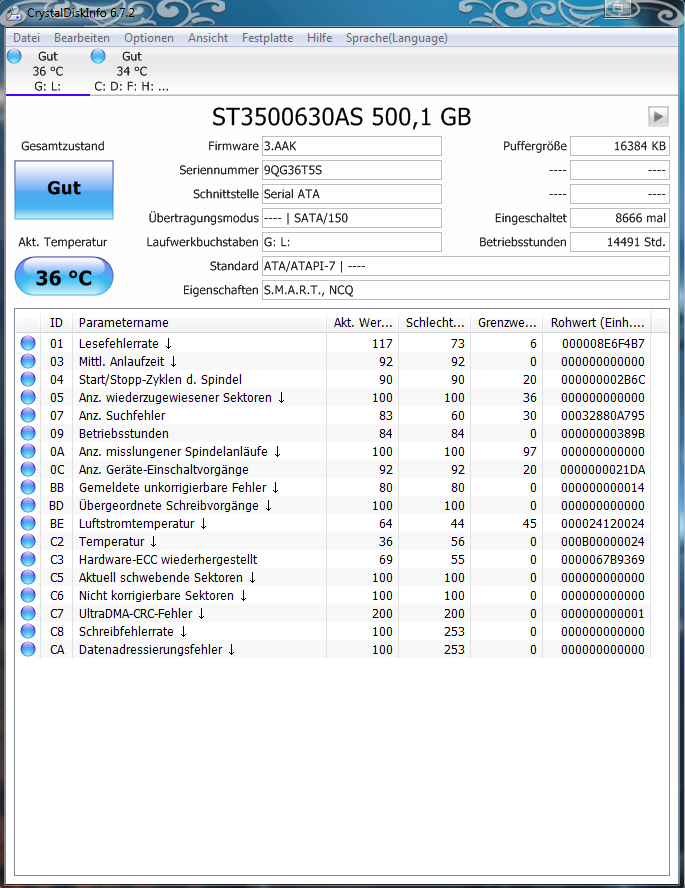The width and height of the screenshot is (685, 888).
Task: Select the C: D: F: H: disk tab
Action: (x=131, y=71)
